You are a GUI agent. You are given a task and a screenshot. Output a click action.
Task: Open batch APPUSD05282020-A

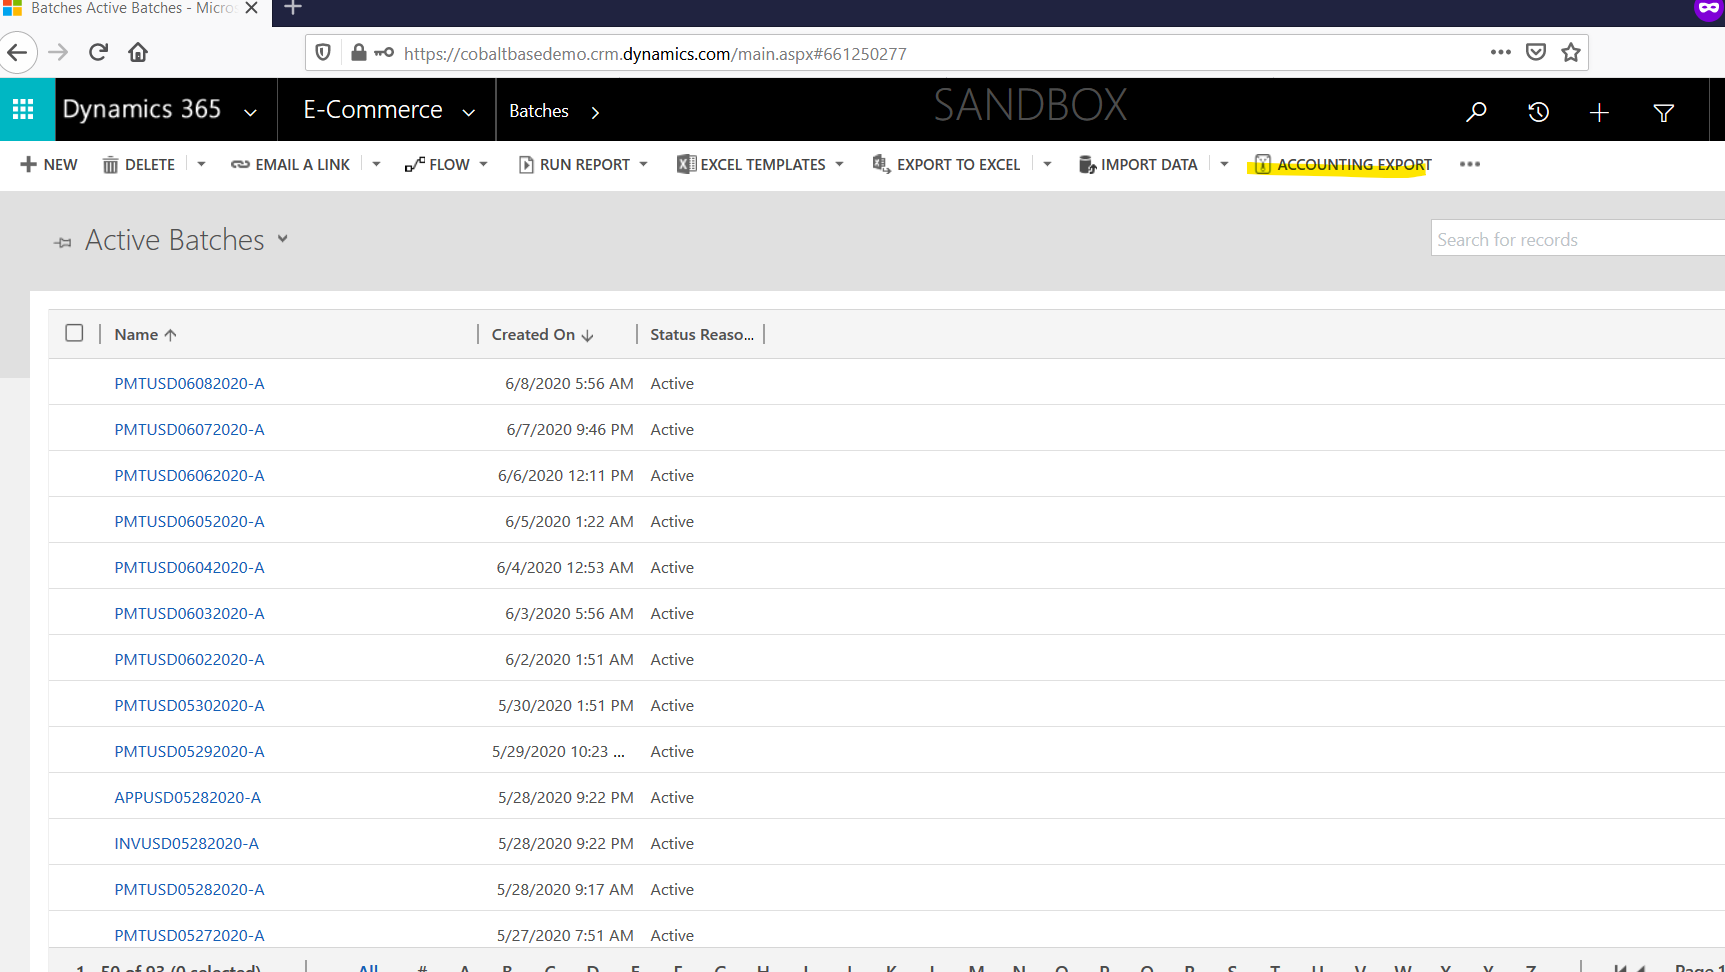click(187, 797)
